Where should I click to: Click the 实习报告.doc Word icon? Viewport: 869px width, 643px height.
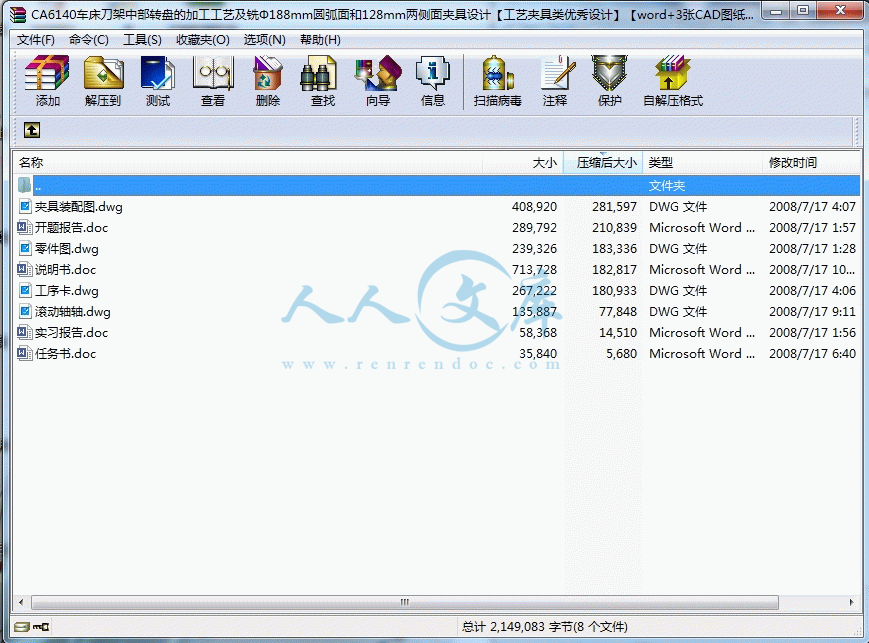coord(24,333)
